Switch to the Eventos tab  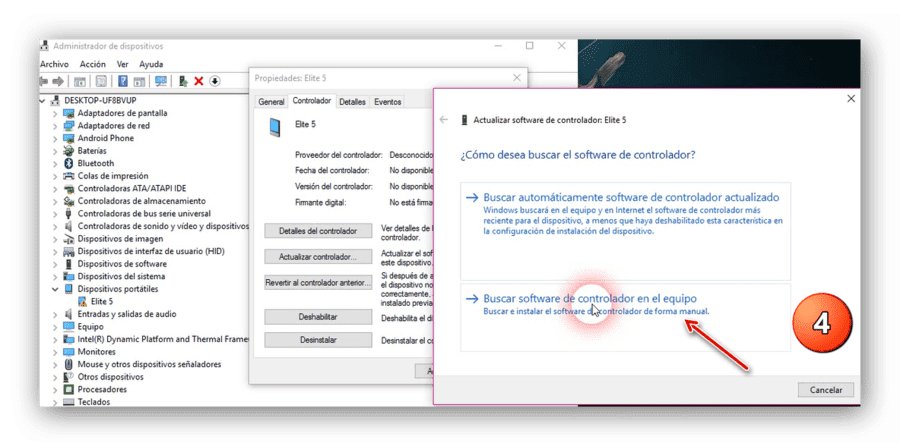coord(387,102)
